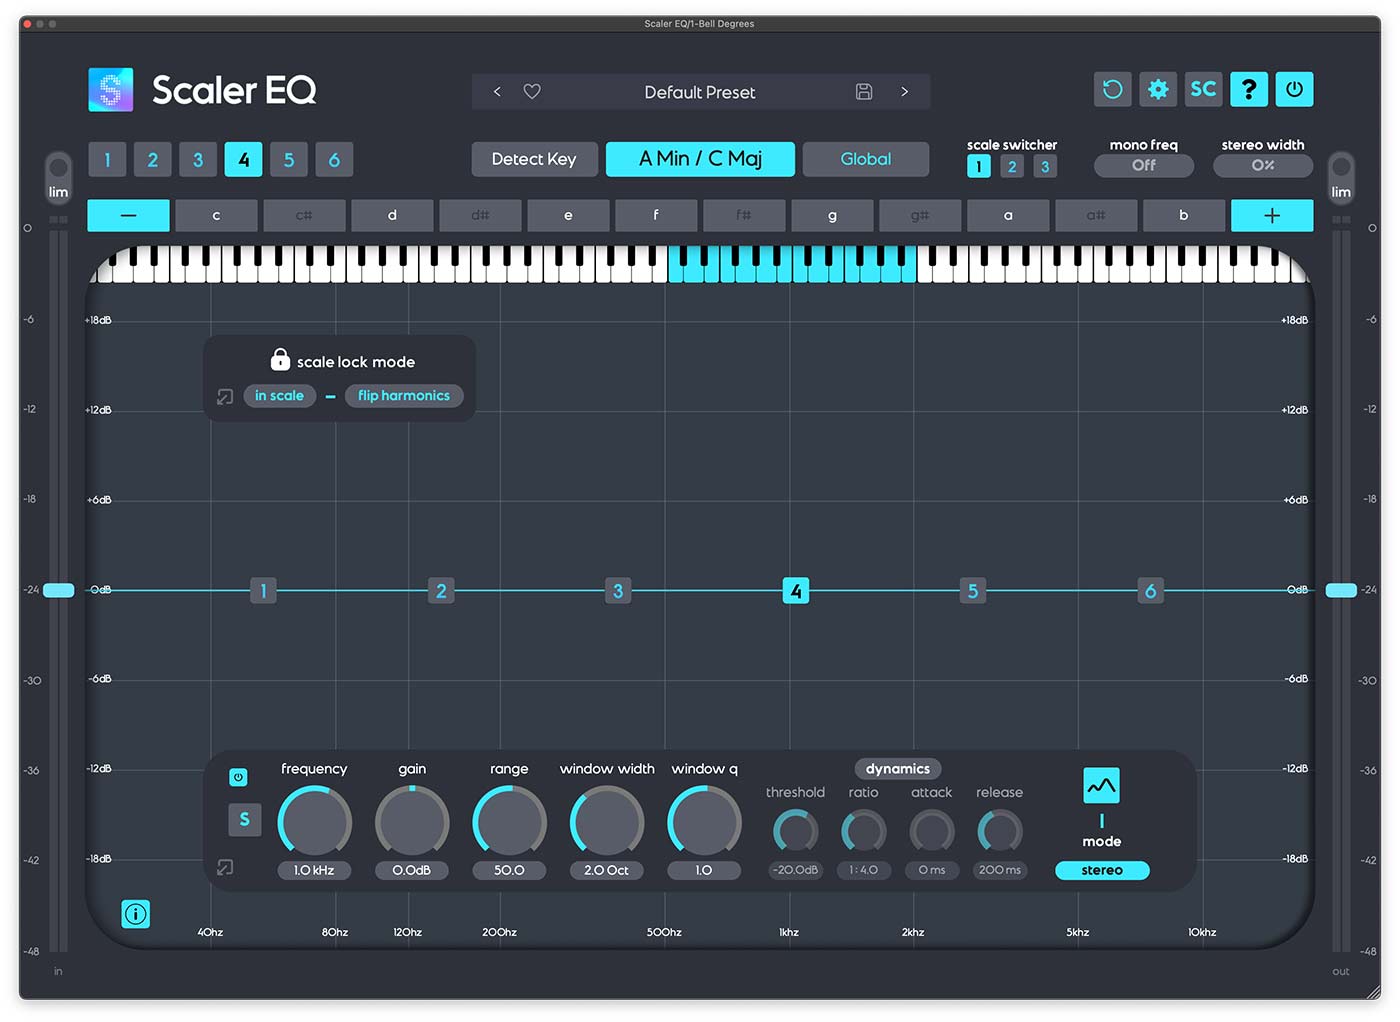Switch to the Global tab
Viewport: 1400px width, 1022px height.
[866, 158]
